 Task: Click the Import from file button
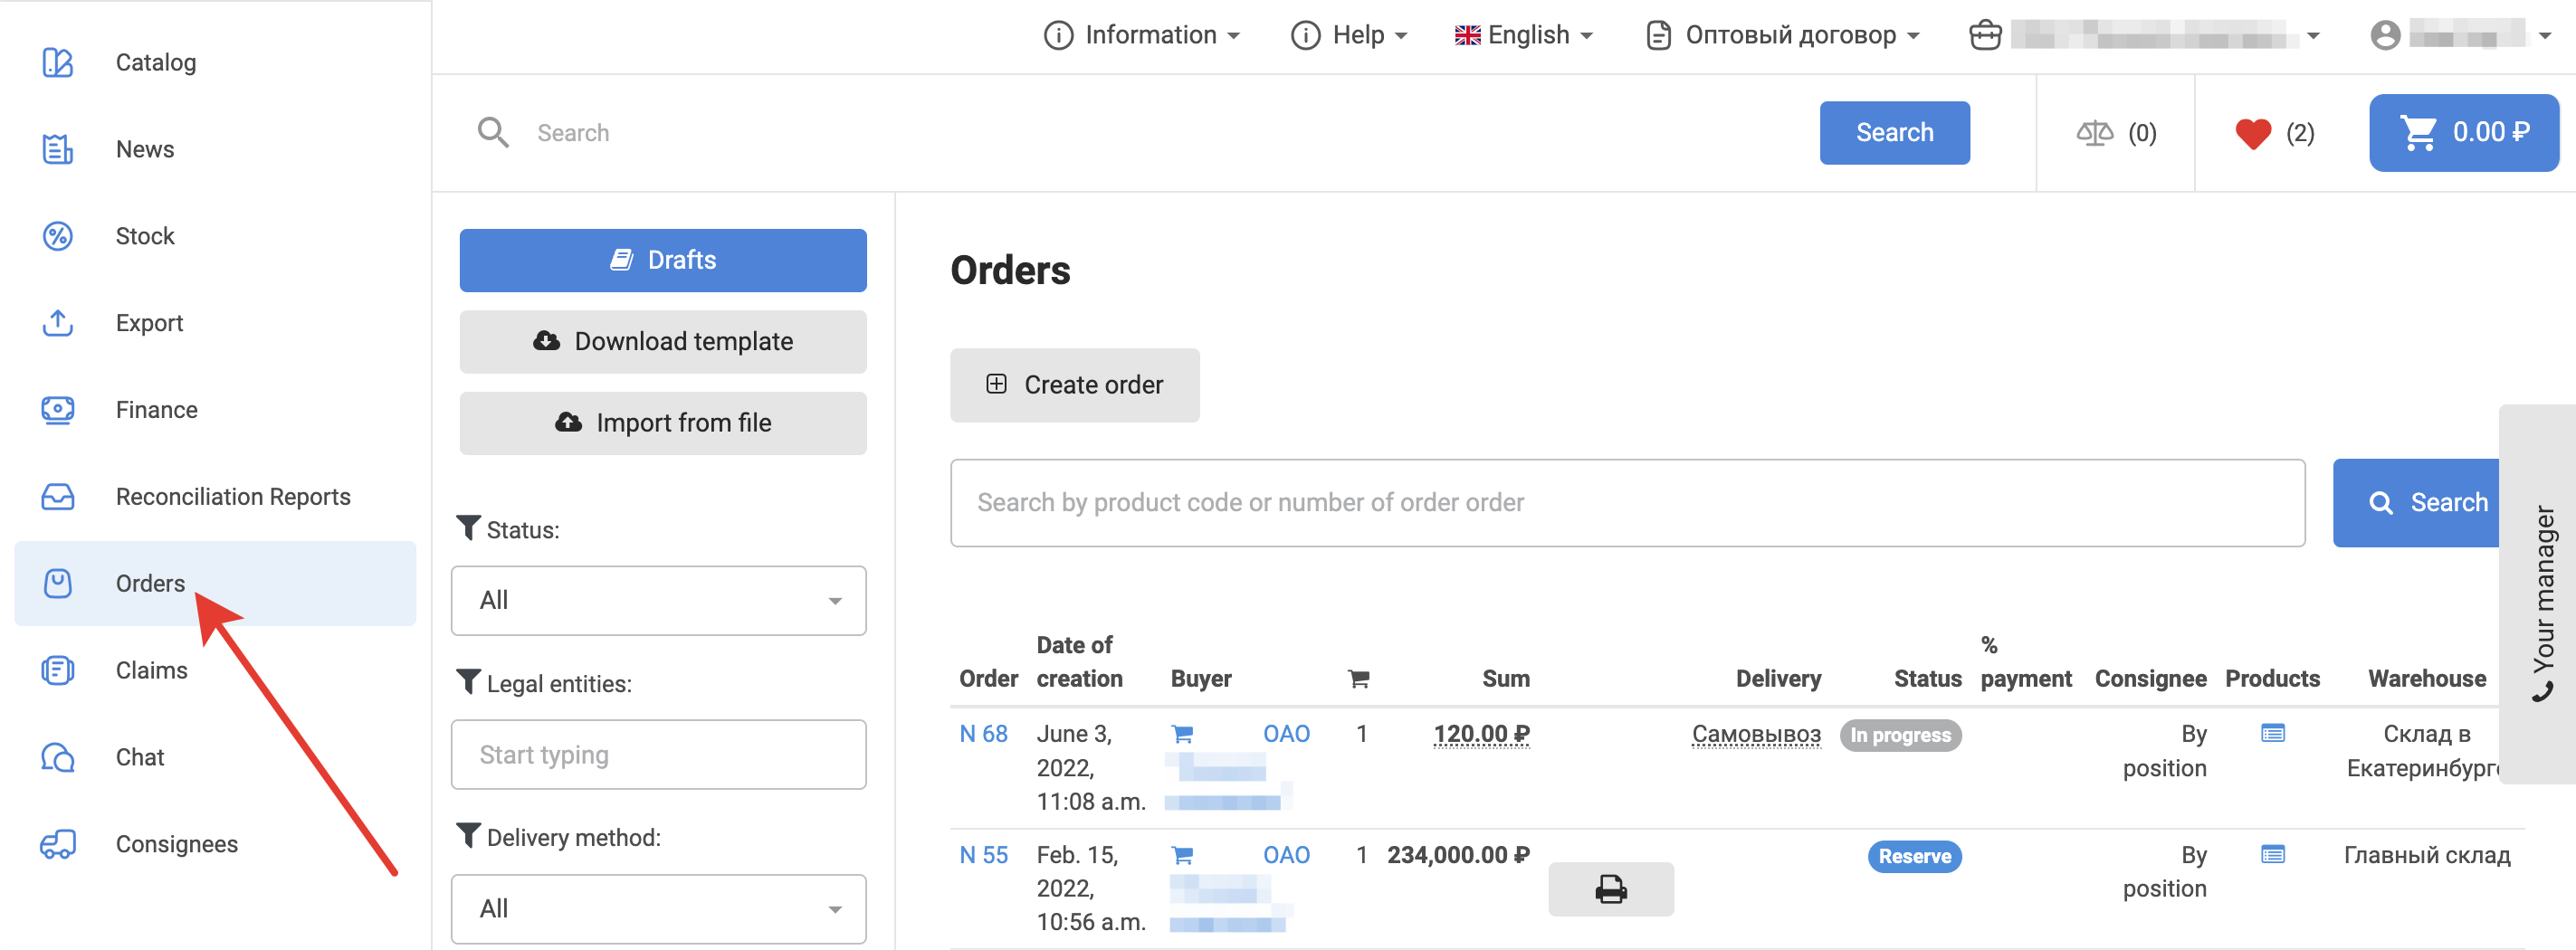(x=663, y=423)
